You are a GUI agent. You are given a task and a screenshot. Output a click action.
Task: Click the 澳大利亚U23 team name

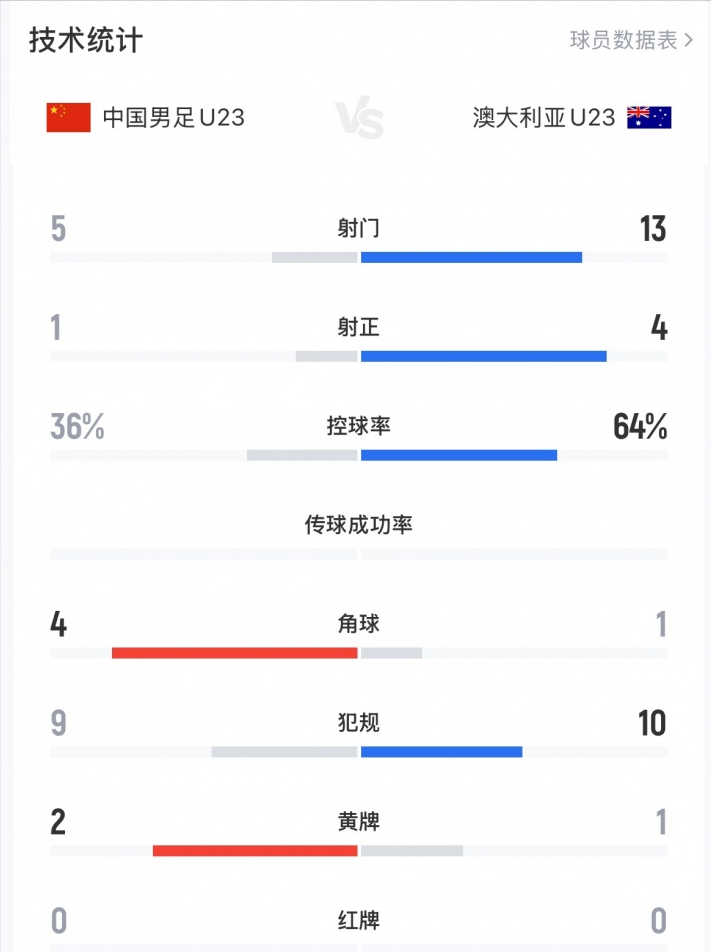pos(544,118)
